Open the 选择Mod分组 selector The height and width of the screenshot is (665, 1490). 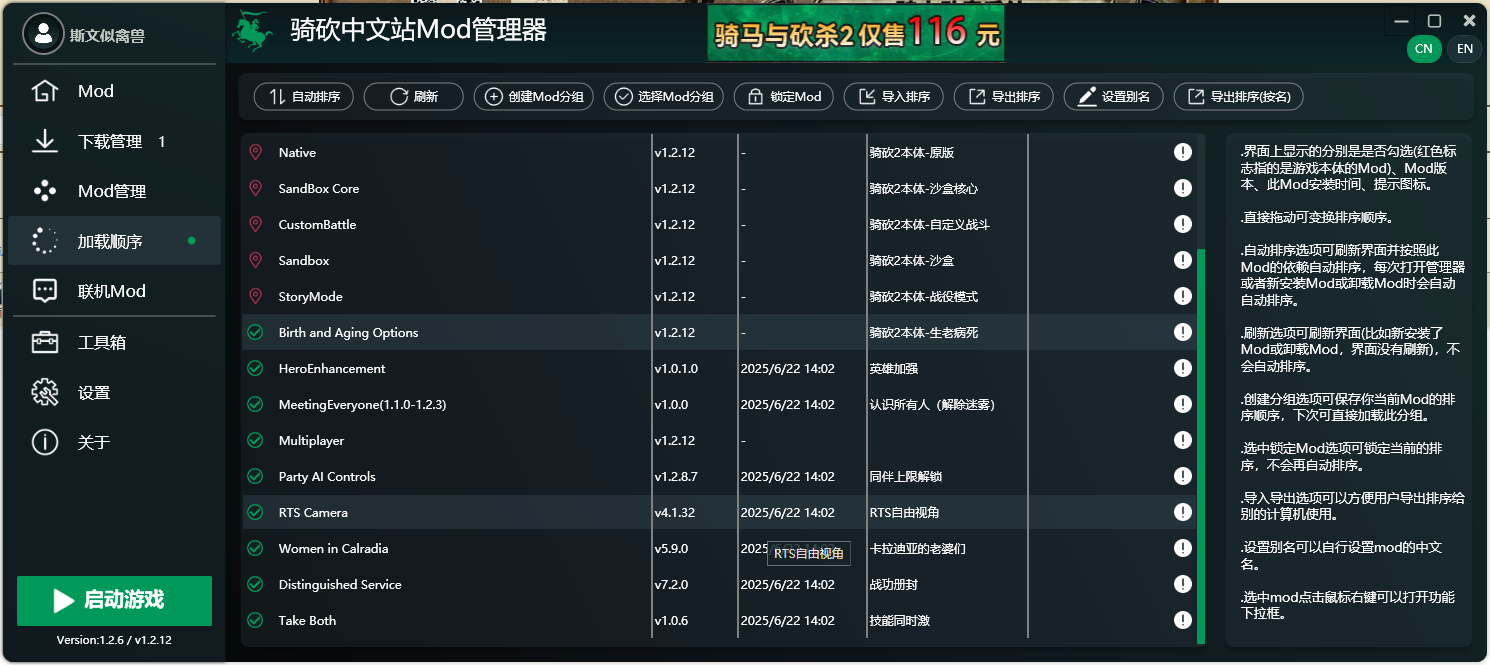click(664, 97)
